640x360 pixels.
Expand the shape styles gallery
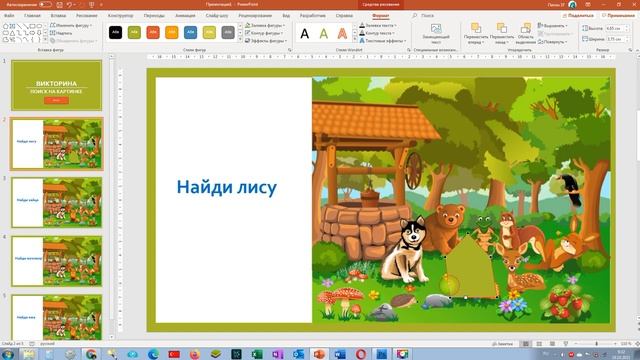tap(240, 40)
